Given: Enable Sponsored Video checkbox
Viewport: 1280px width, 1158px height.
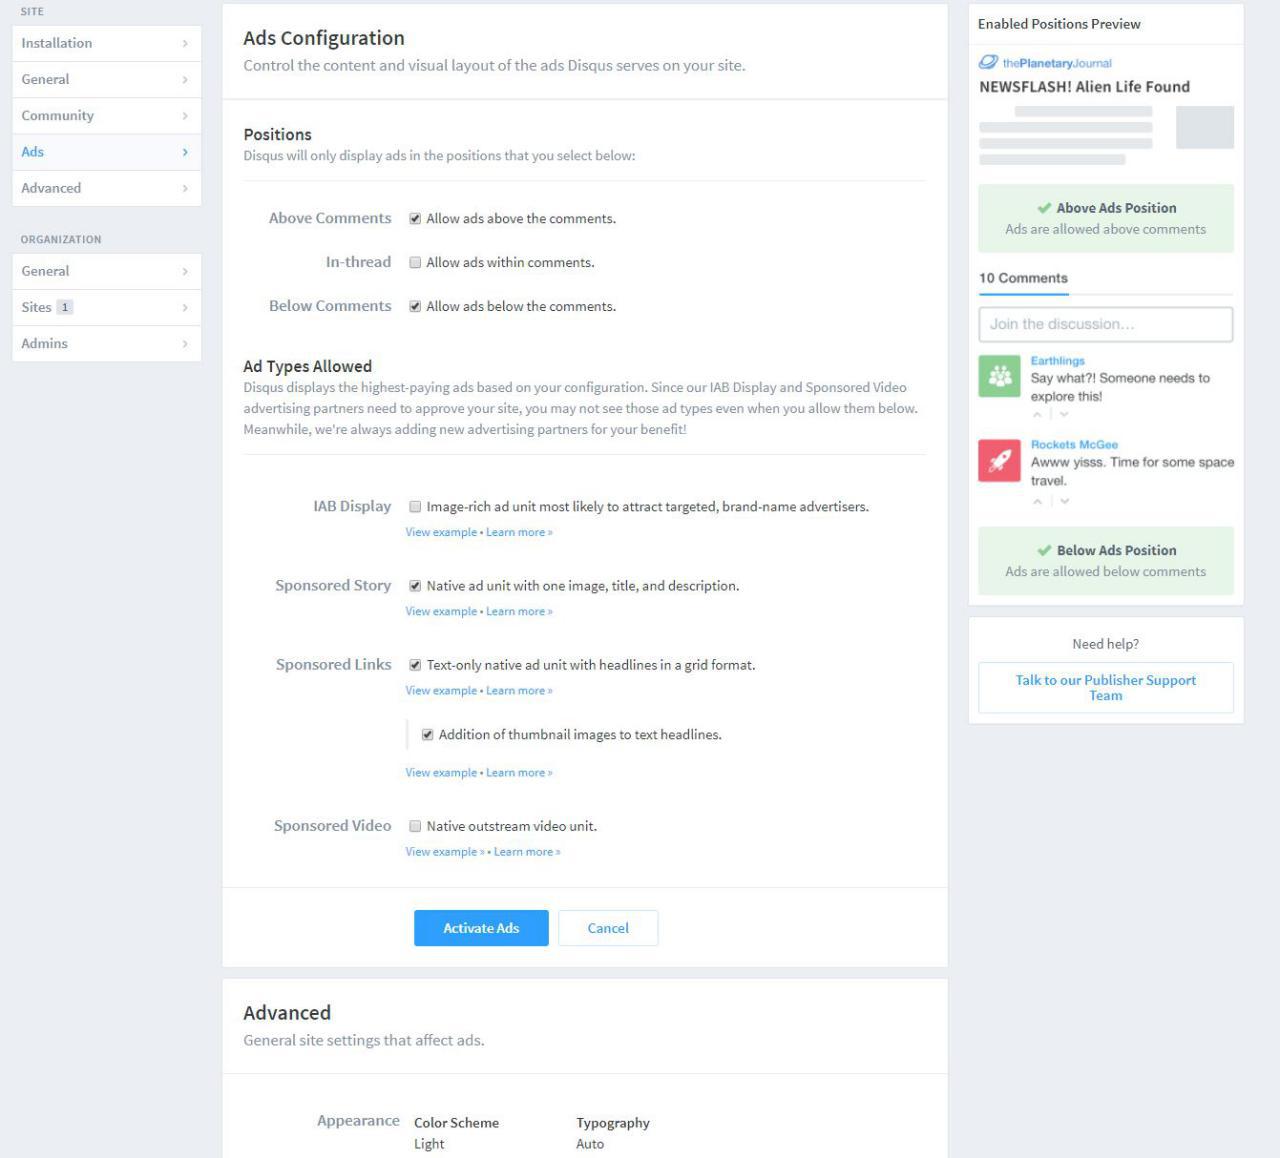Looking at the screenshot, I should [415, 826].
